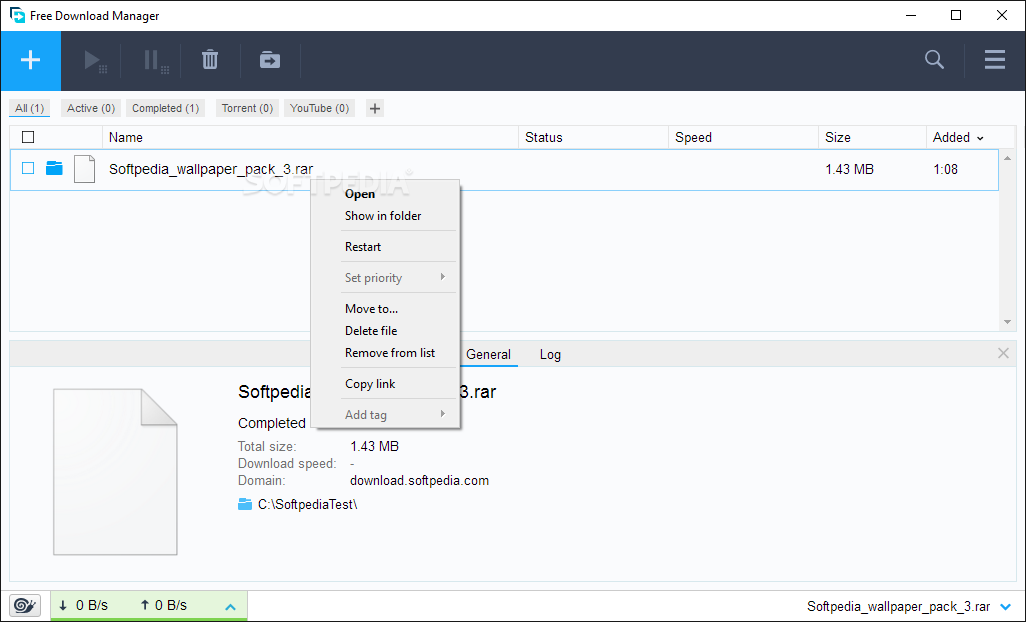Switch to the Log details tab
This screenshot has width=1026, height=622.
point(550,354)
